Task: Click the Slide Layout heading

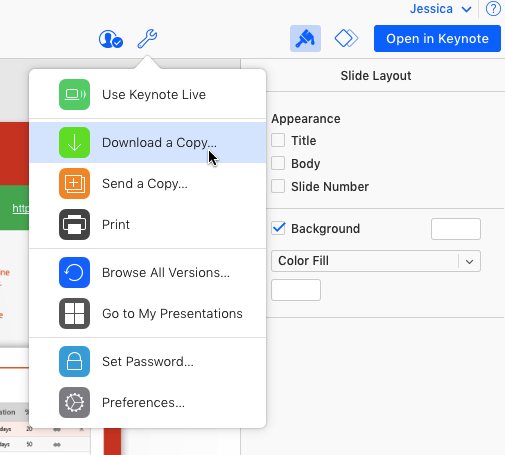Action: 376,76
